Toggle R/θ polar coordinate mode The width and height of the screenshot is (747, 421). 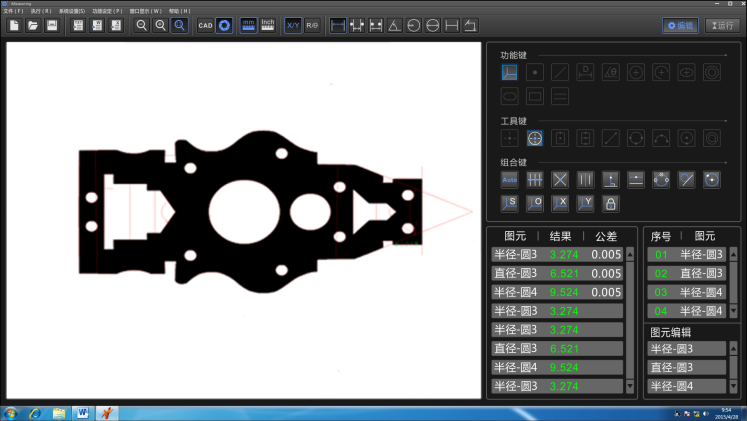coord(312,26)
